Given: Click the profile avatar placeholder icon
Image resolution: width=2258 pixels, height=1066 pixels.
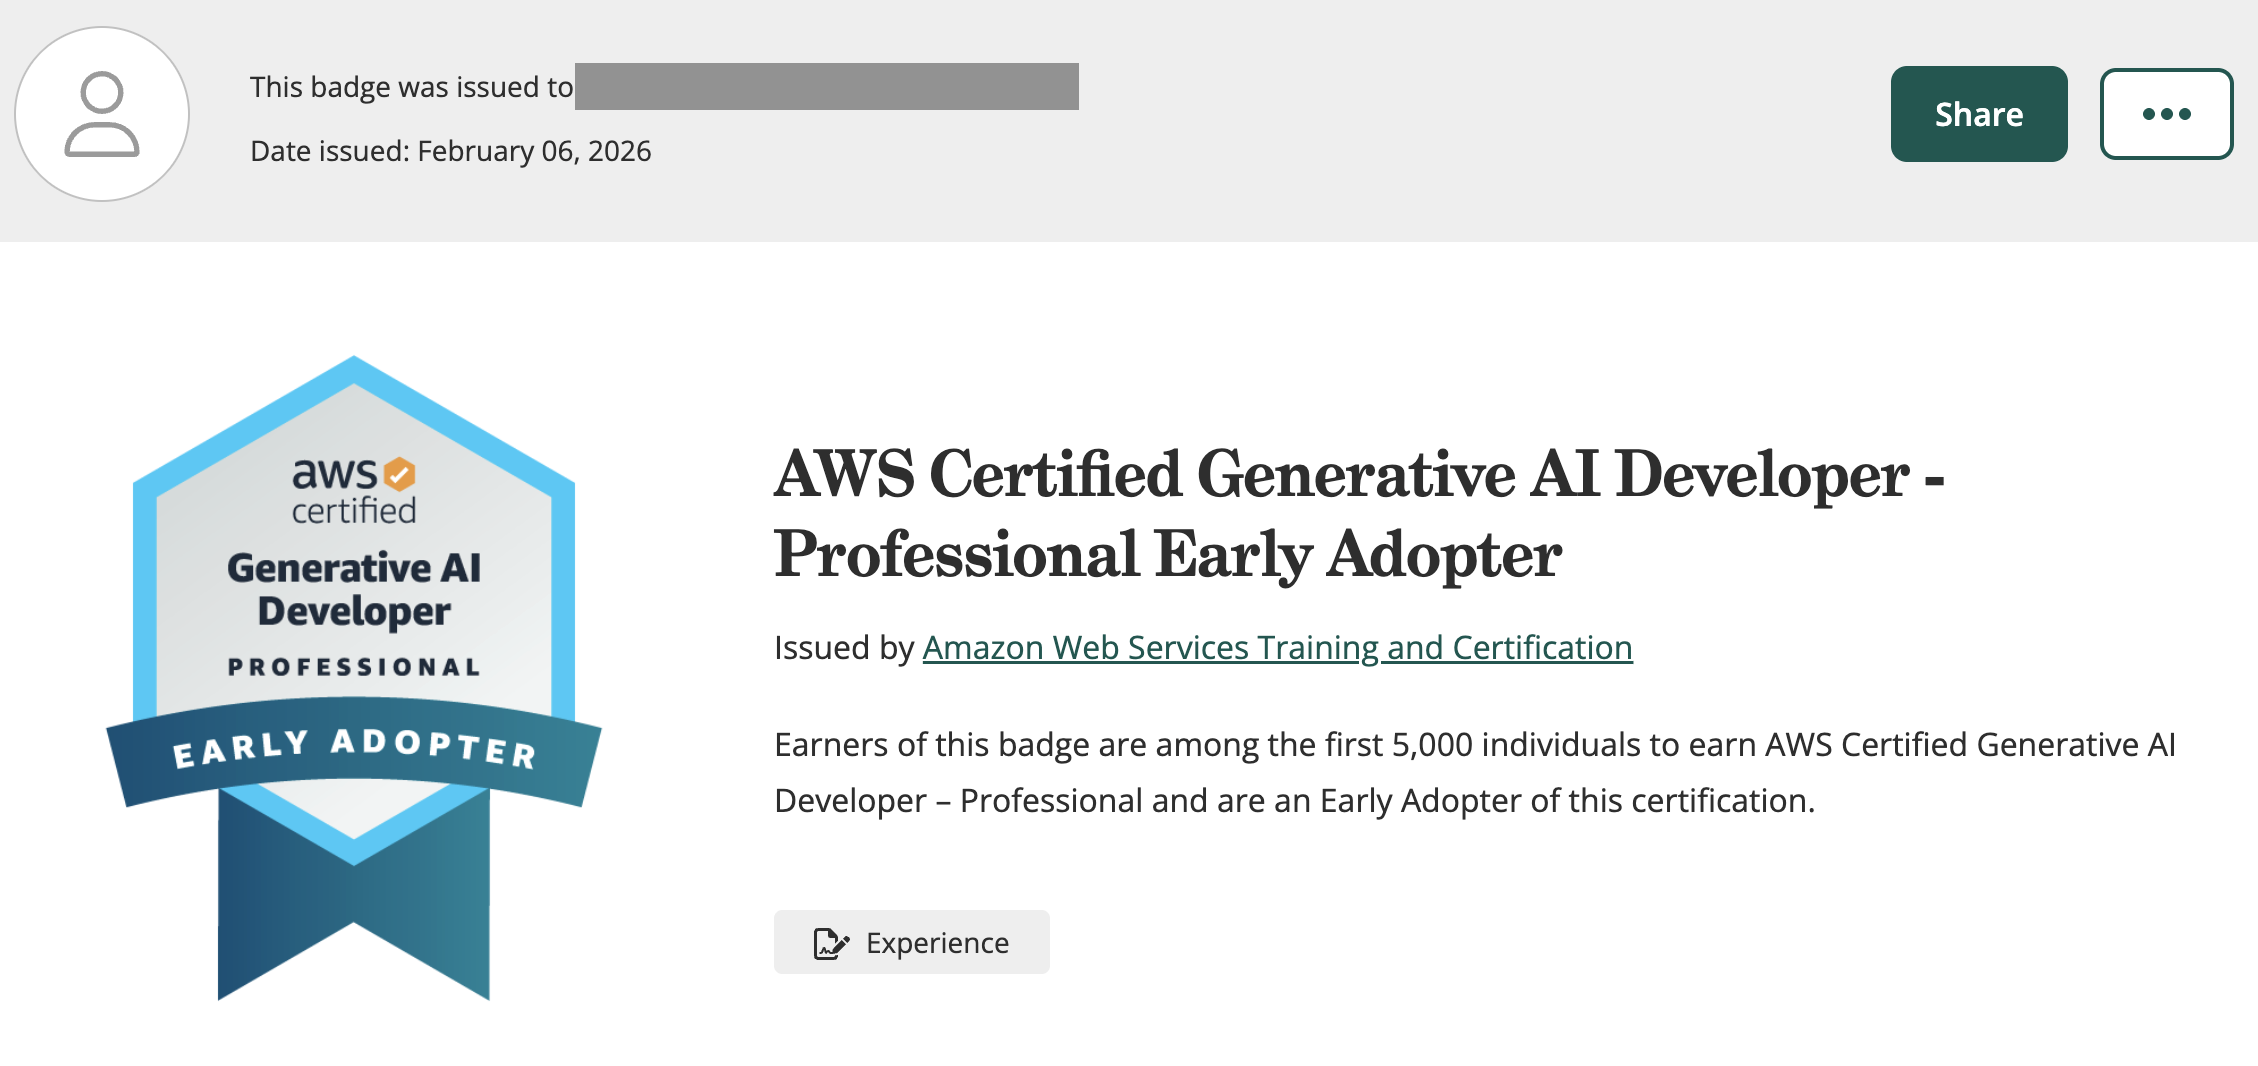Looking at the screenshot, I should coord(102,114).
